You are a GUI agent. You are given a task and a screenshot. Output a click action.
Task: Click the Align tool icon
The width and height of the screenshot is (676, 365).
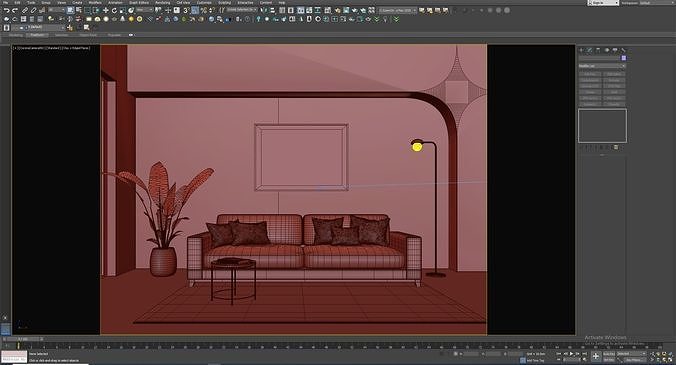pyautogui.click(x=272, y=10)
